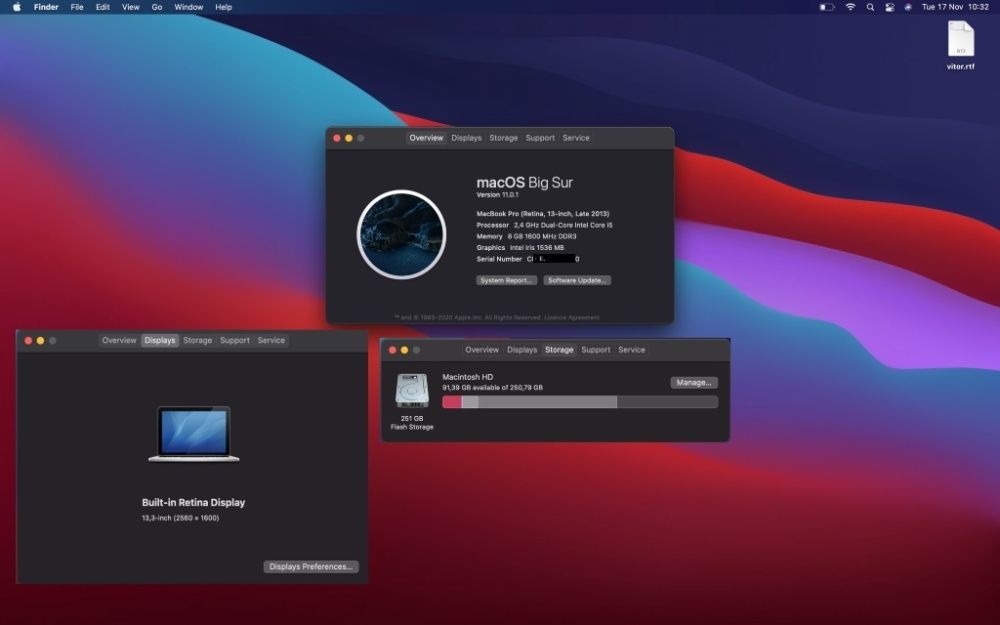Click the battery status icon in menu bar
Viewport: 1000px width, 625px height.
(827, 7)
